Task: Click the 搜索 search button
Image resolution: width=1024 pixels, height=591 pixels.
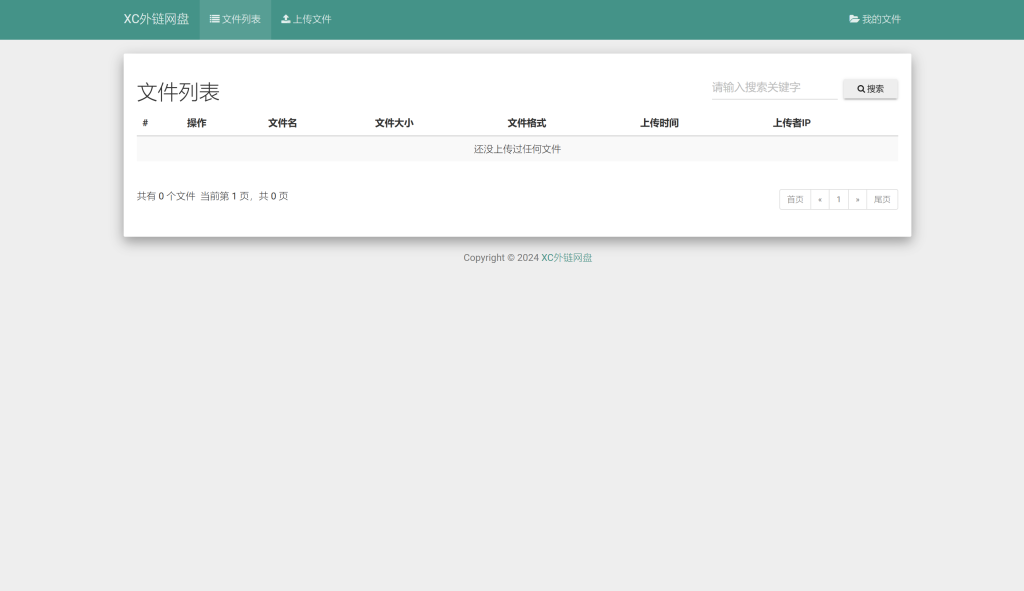Action: click(x=870, y=88)
